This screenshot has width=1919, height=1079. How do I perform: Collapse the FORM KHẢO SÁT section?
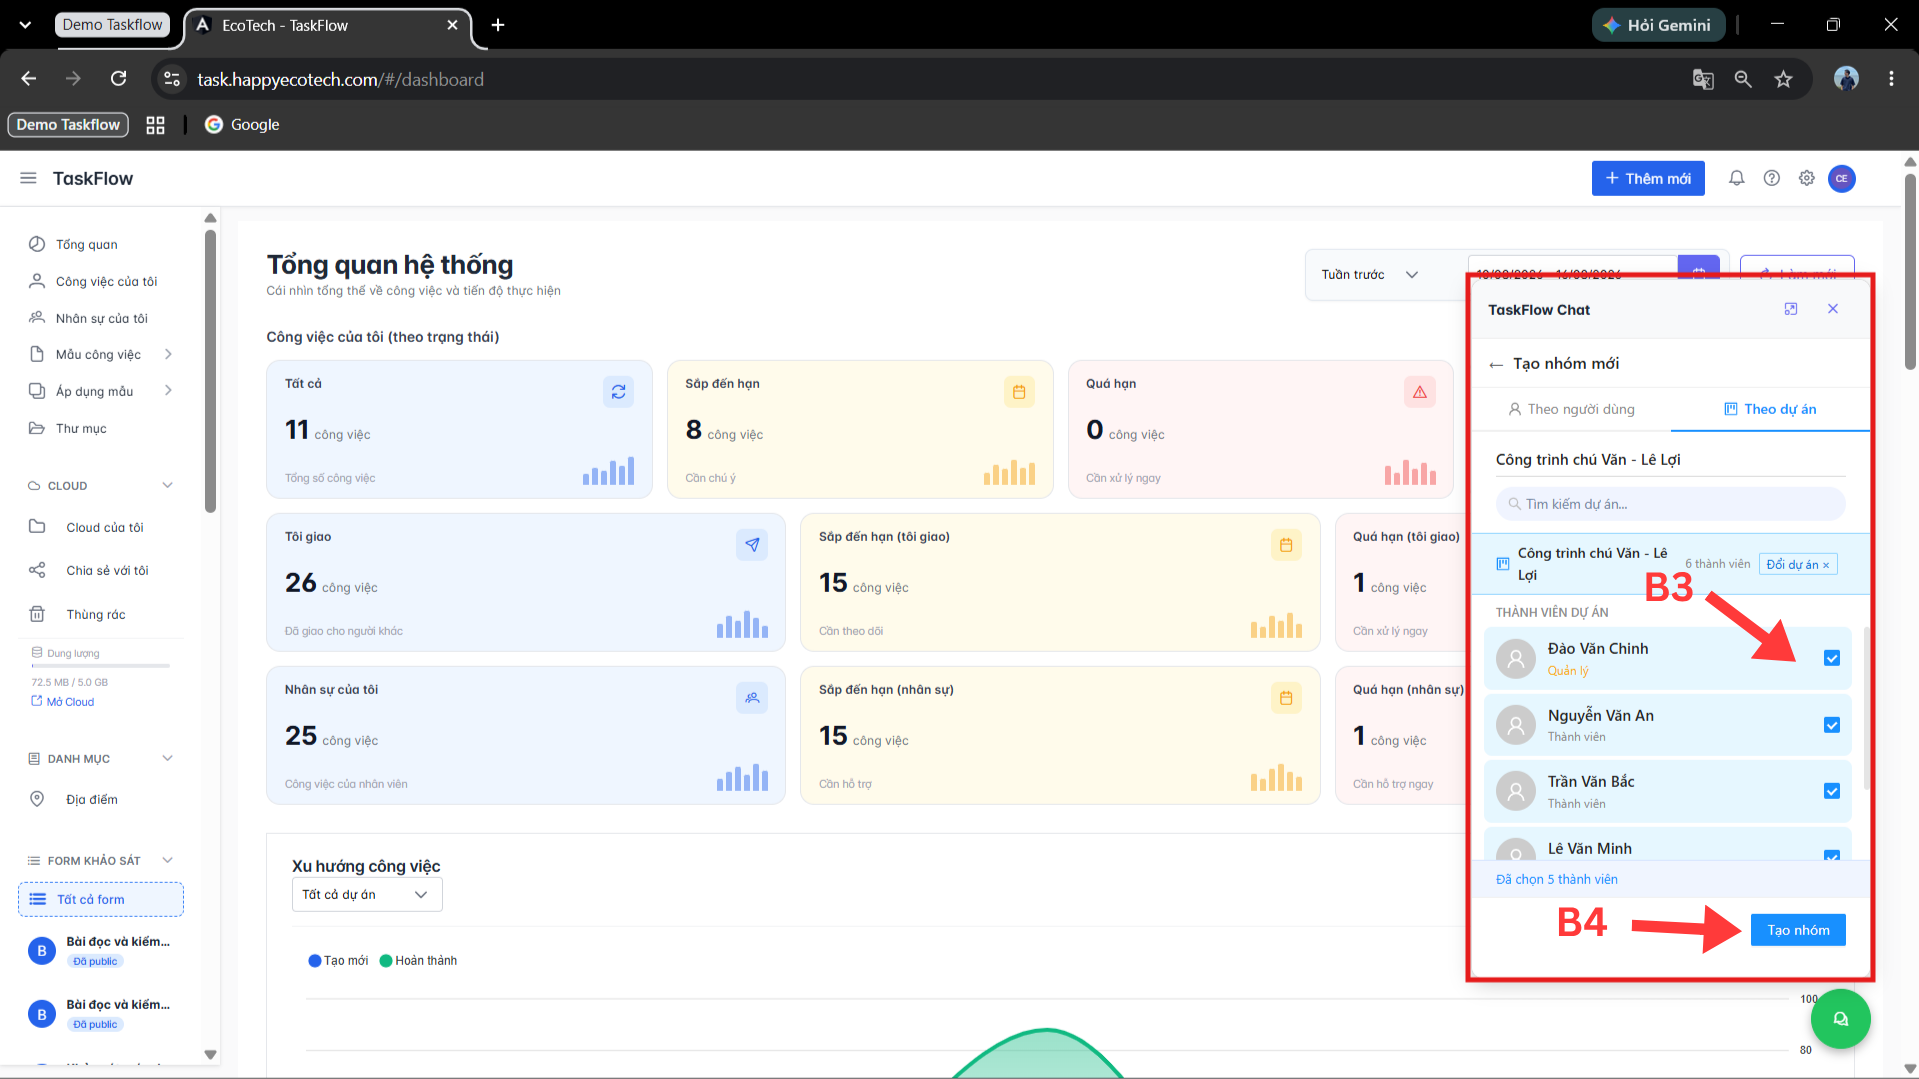coord(167,860)
